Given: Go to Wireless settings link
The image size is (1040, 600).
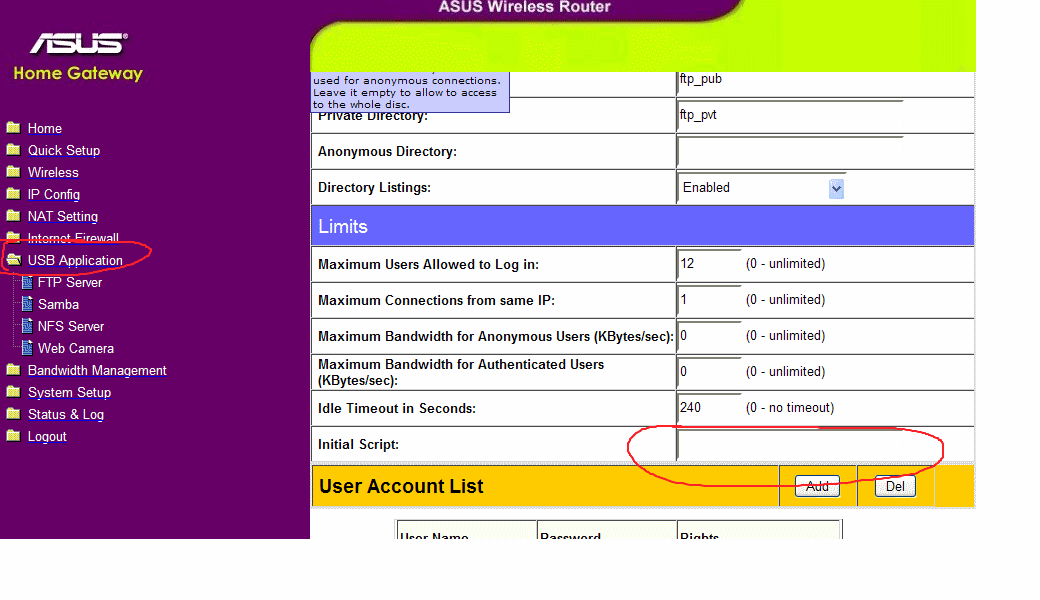Looking at the screenshot, I should click(53, 172).
